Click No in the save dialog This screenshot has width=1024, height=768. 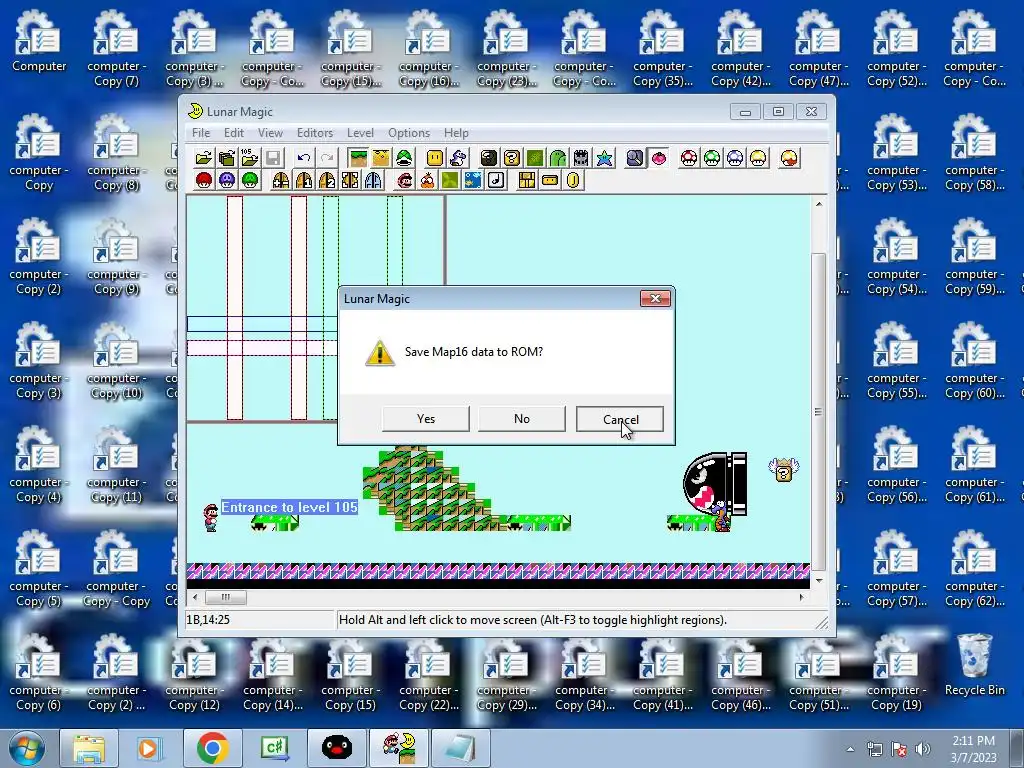pos(522,419)
